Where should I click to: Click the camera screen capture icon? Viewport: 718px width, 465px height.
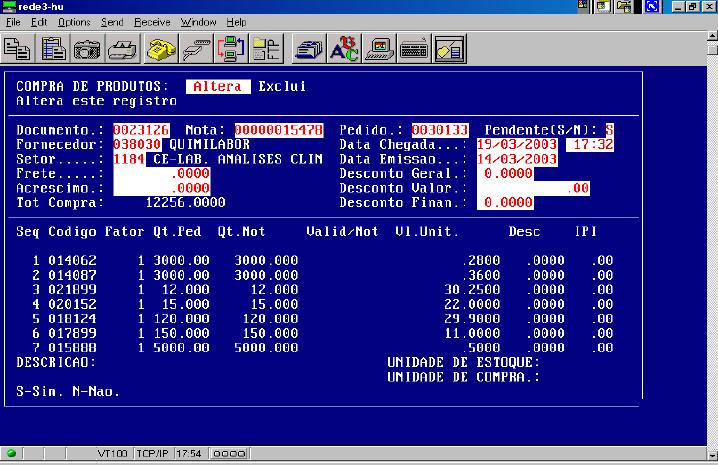pos(87,49)
